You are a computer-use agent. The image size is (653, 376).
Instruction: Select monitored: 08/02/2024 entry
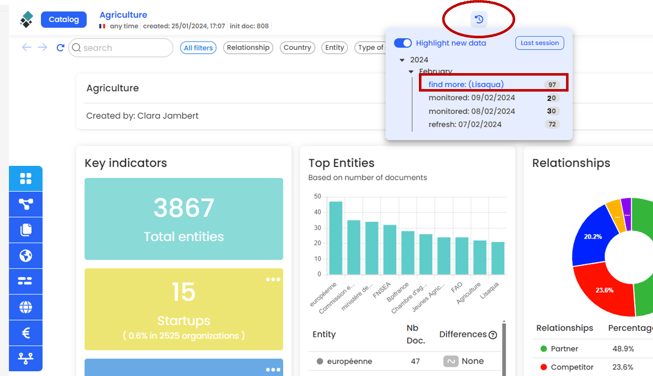pyautogui.click(x=493, y=111)
